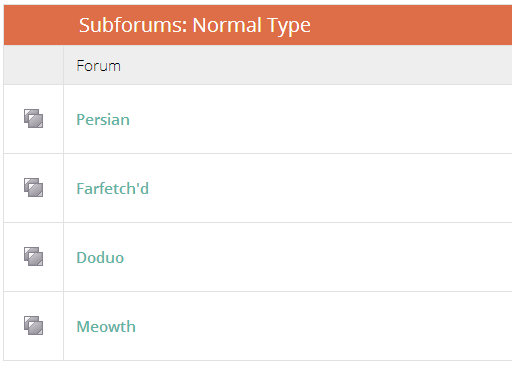Open the Farfetch'd subforum link
This screenshot has height=367, width=512.
113,189
